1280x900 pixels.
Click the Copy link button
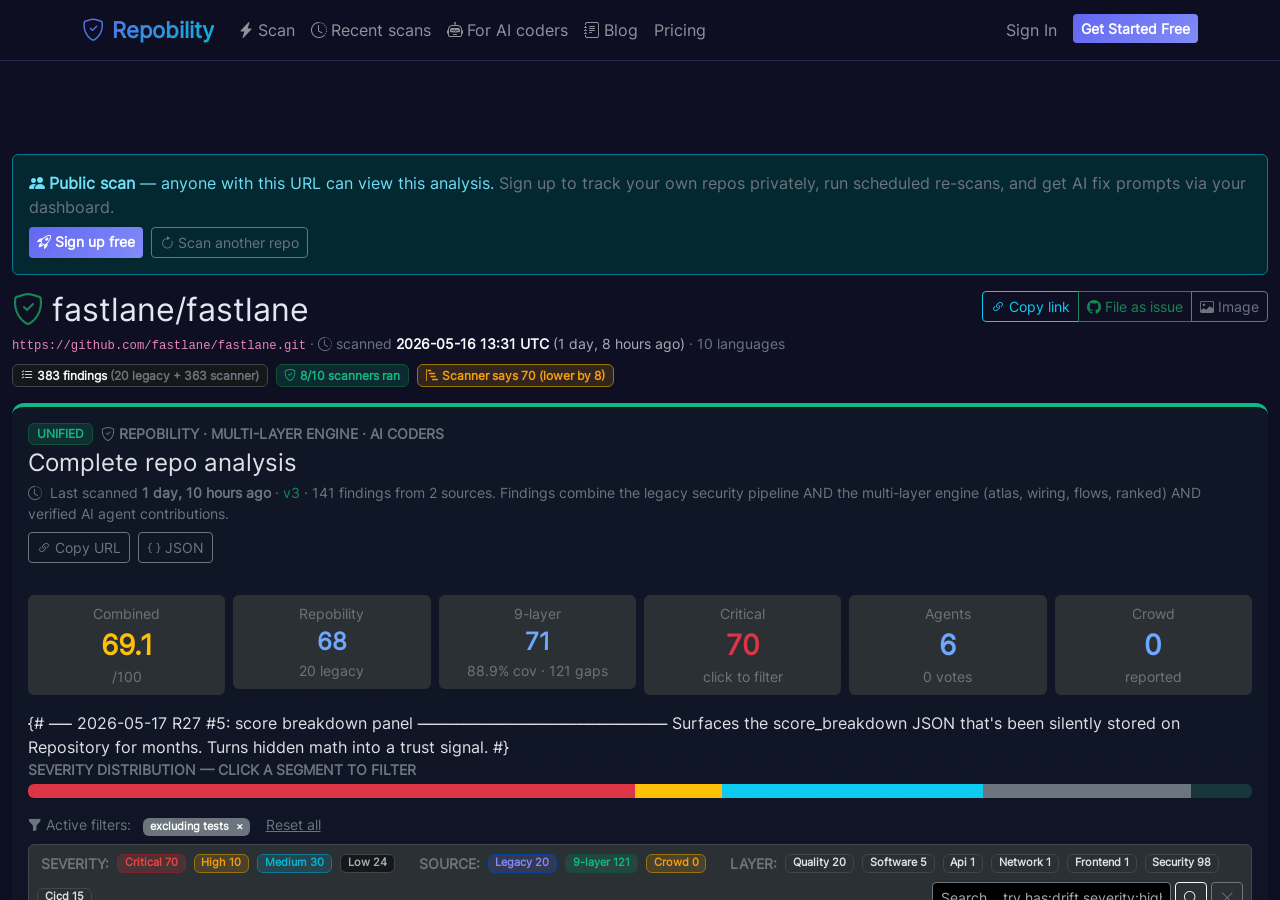coord(1030,307)
